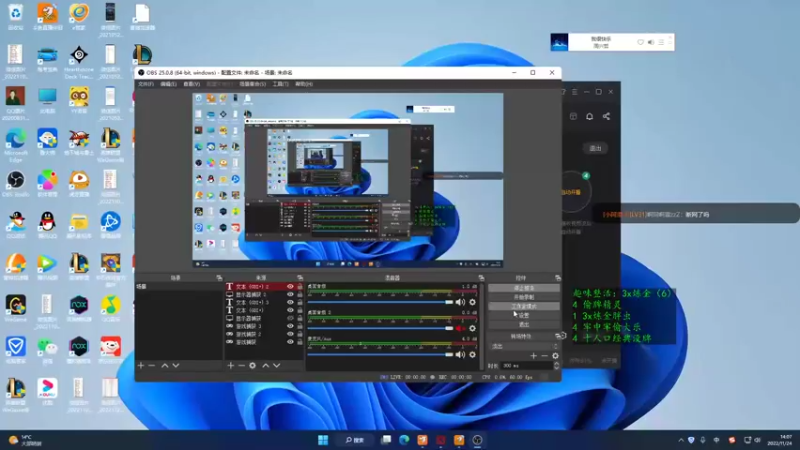800x450 pixels.
Task: Click the volume icon in the music widget
Action: tap(651, 42)
